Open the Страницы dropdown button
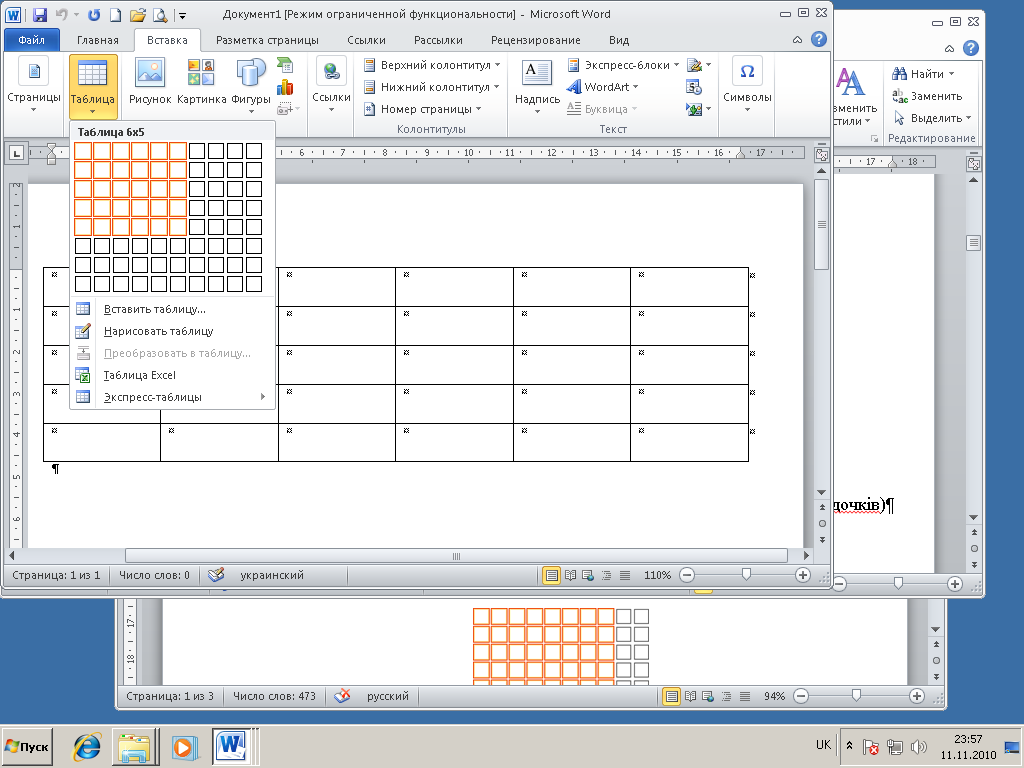Screen dimensions: 1024x768 click(34, 87)
